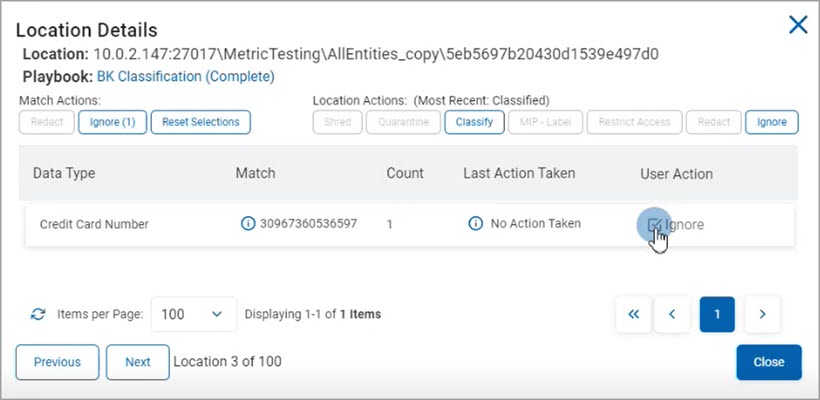This screenshot has height=400, width=820.
Task: Click the Classify location action
Action: (474, 122)
